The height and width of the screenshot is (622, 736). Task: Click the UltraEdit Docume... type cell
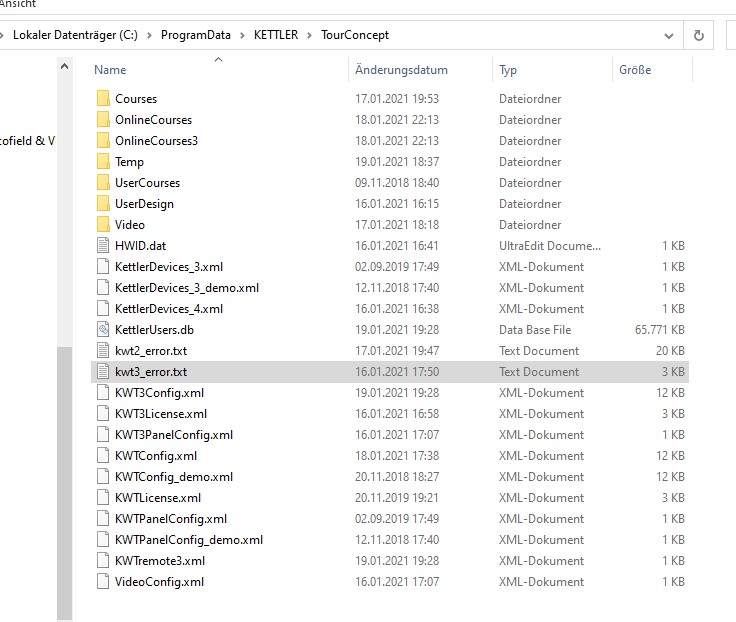(550, 246)
